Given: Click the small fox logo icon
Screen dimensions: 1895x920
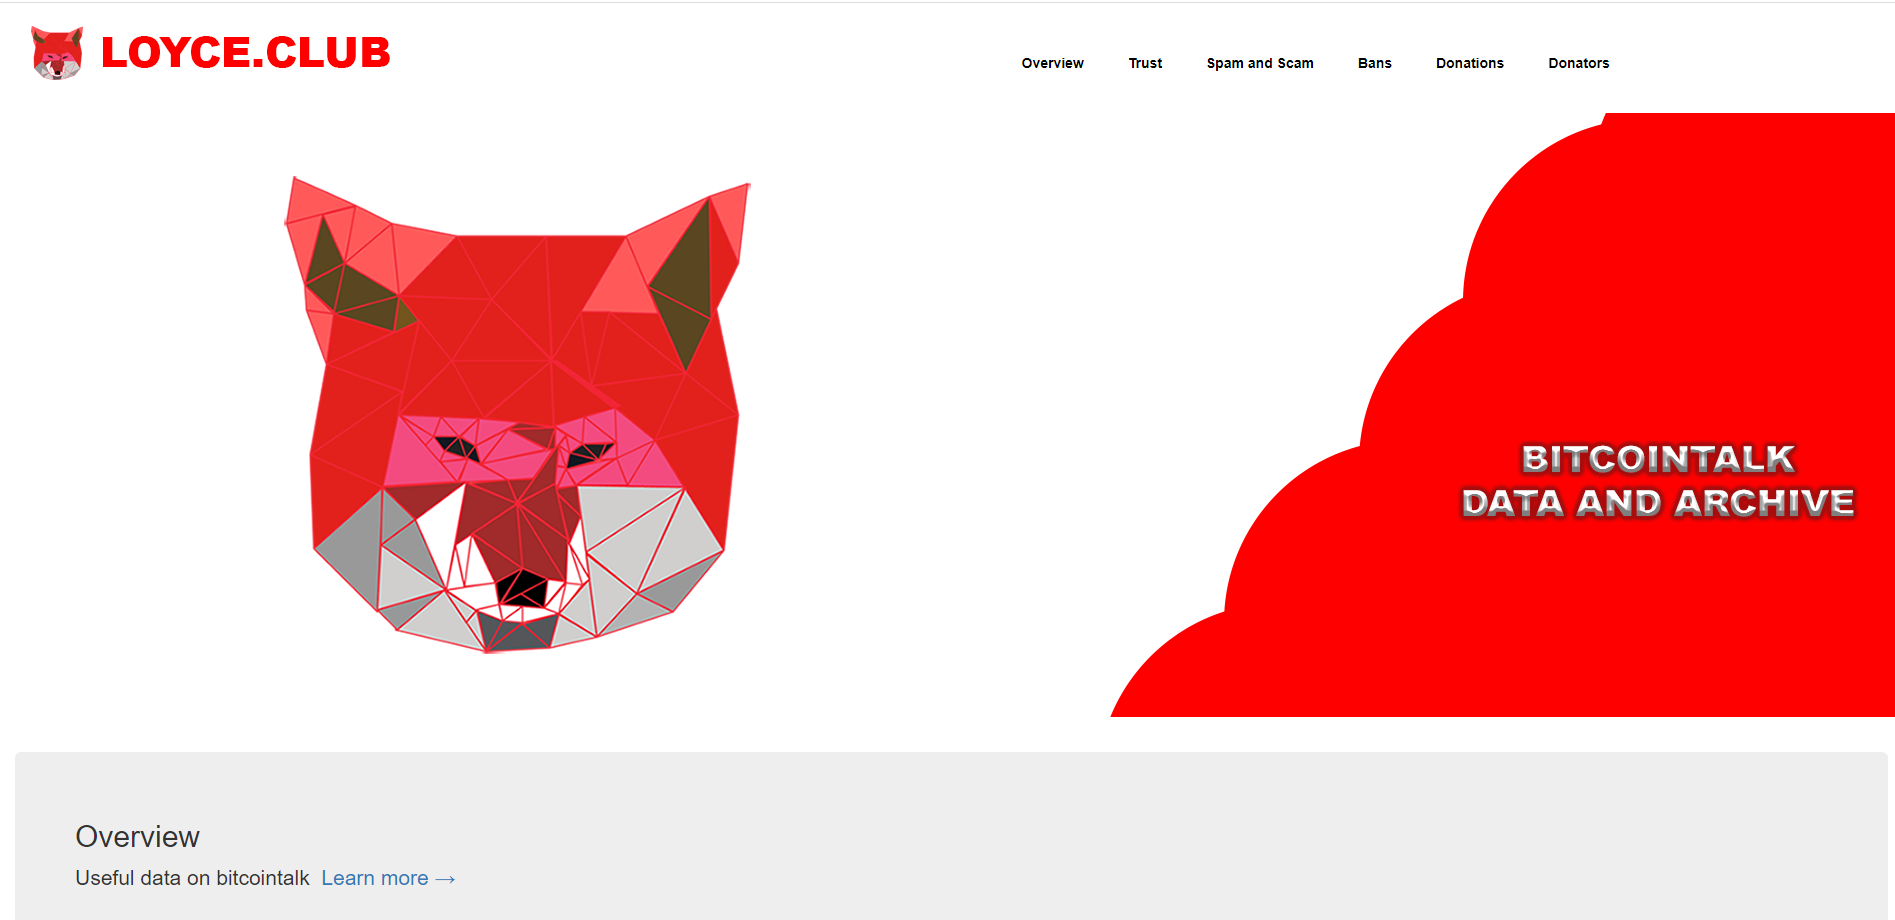Looking at the screenshot, I should click(57, 53).
